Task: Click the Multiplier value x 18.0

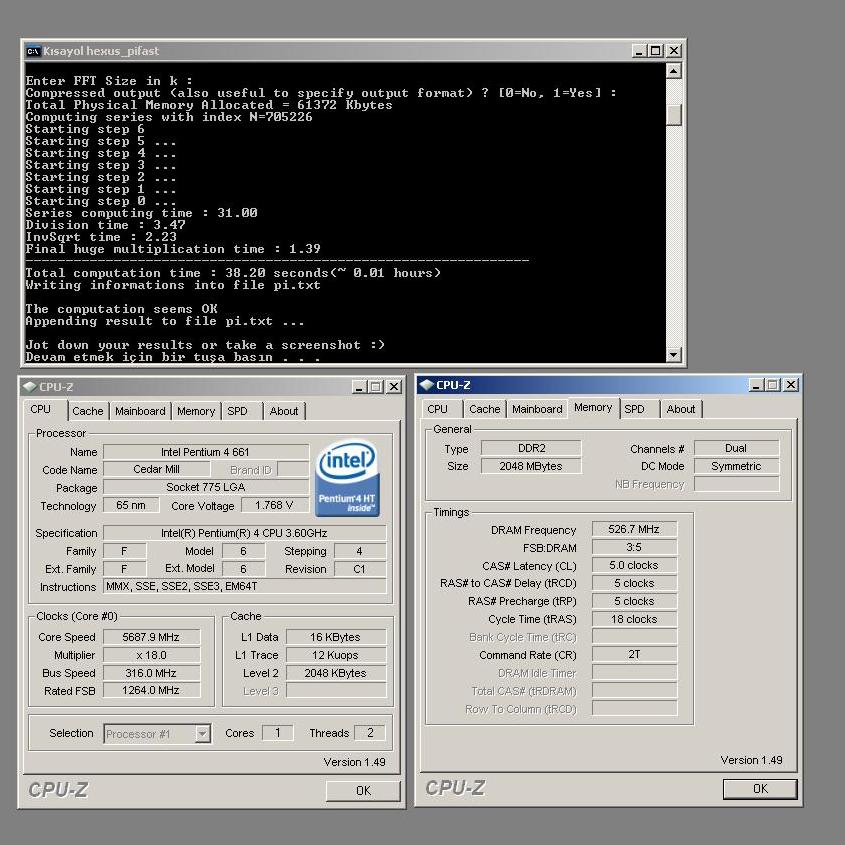Action: pos(151,655)
